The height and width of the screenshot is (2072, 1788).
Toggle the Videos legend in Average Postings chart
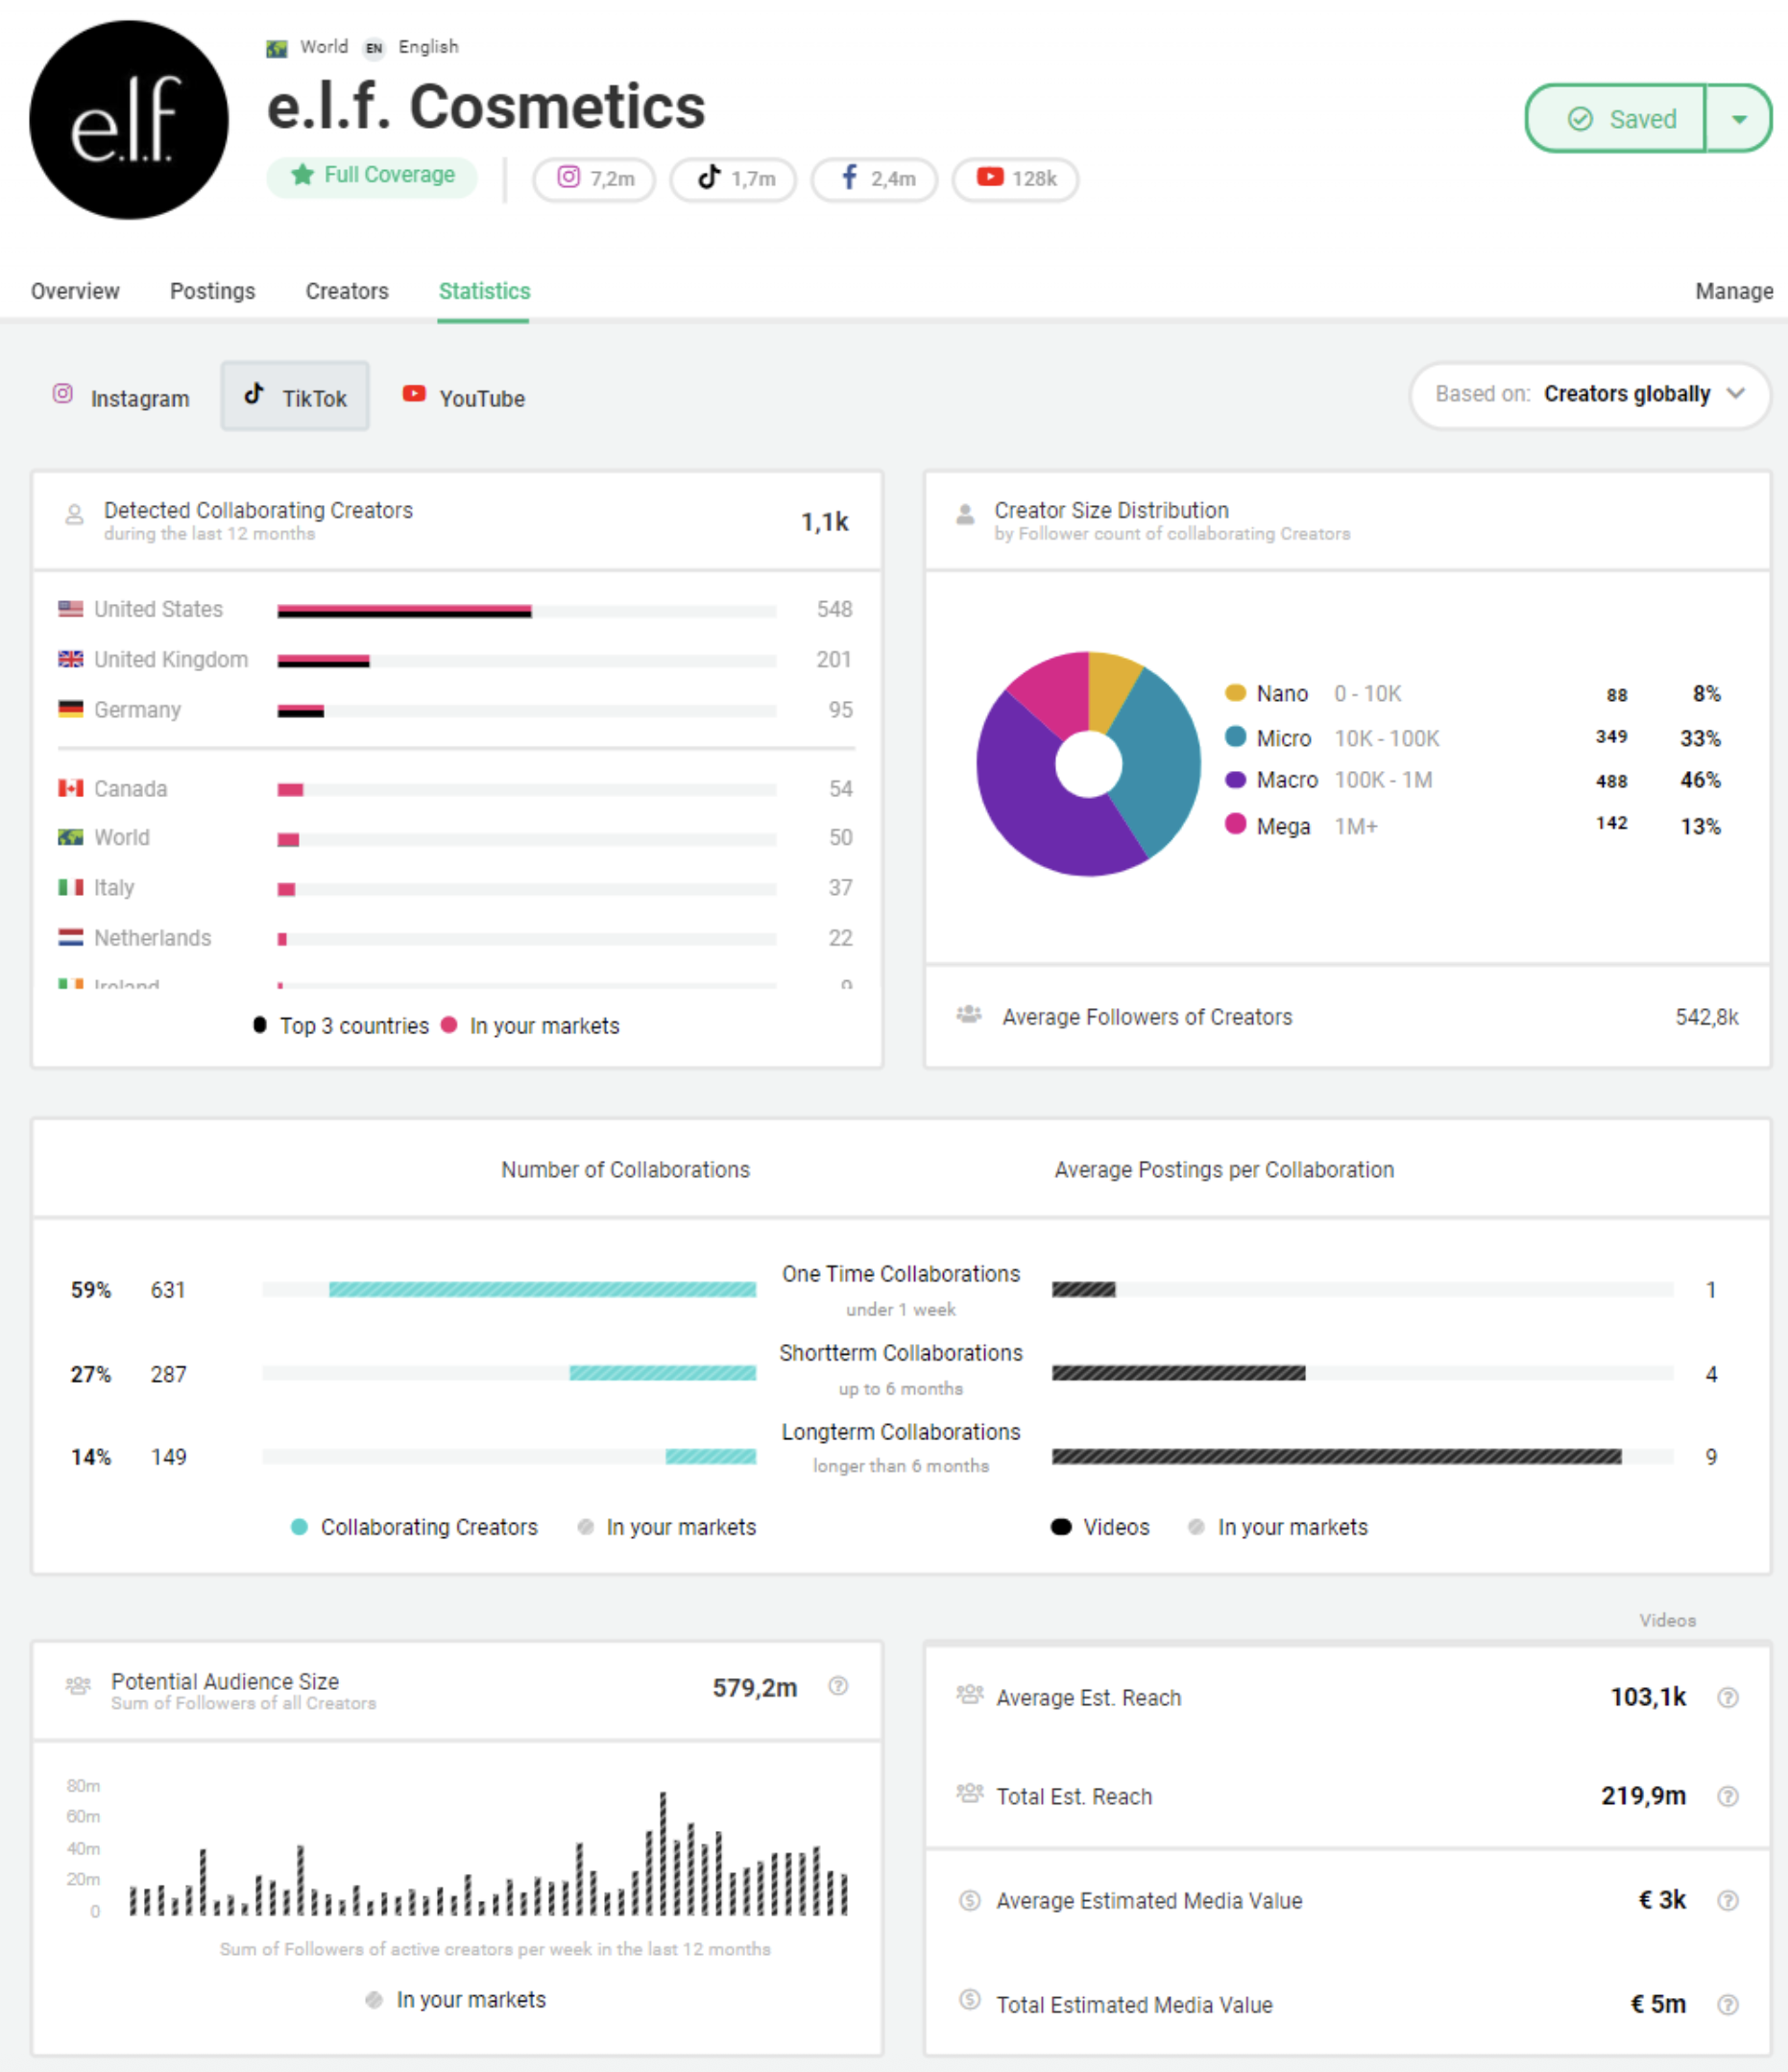[x=1100, y=1527]
